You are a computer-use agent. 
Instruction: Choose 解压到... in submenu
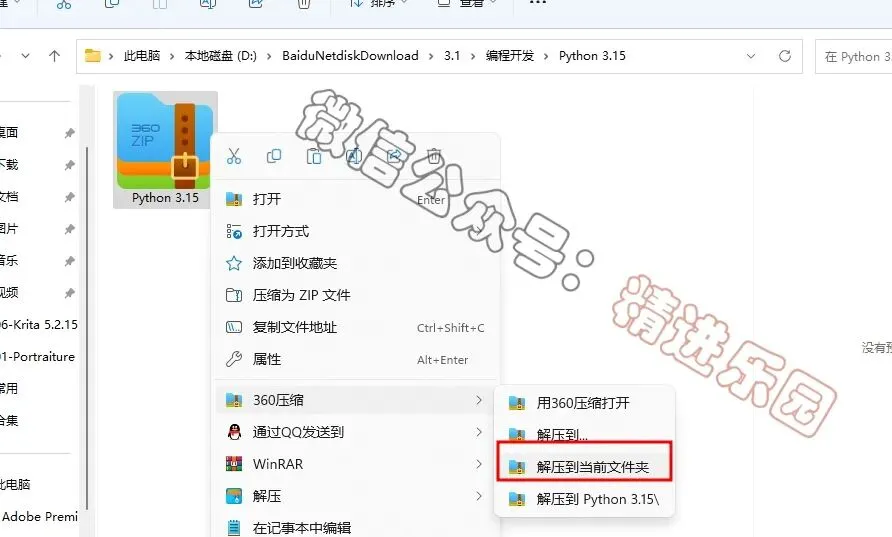(584, 435)
